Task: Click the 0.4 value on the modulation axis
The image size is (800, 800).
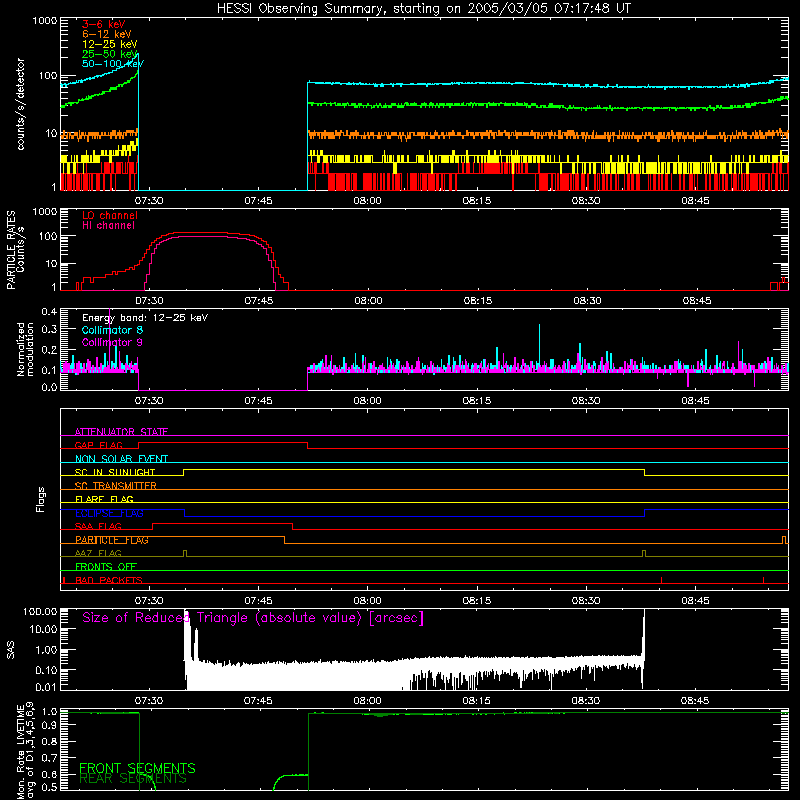Action: click(x=49, y=312)
